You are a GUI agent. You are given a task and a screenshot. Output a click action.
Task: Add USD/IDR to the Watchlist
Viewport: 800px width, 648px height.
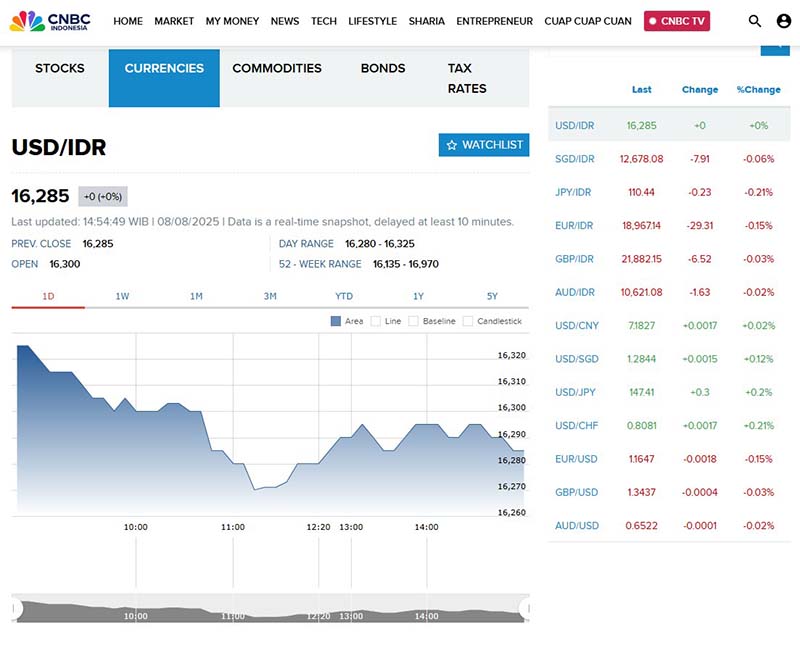(x=484, y=145)
